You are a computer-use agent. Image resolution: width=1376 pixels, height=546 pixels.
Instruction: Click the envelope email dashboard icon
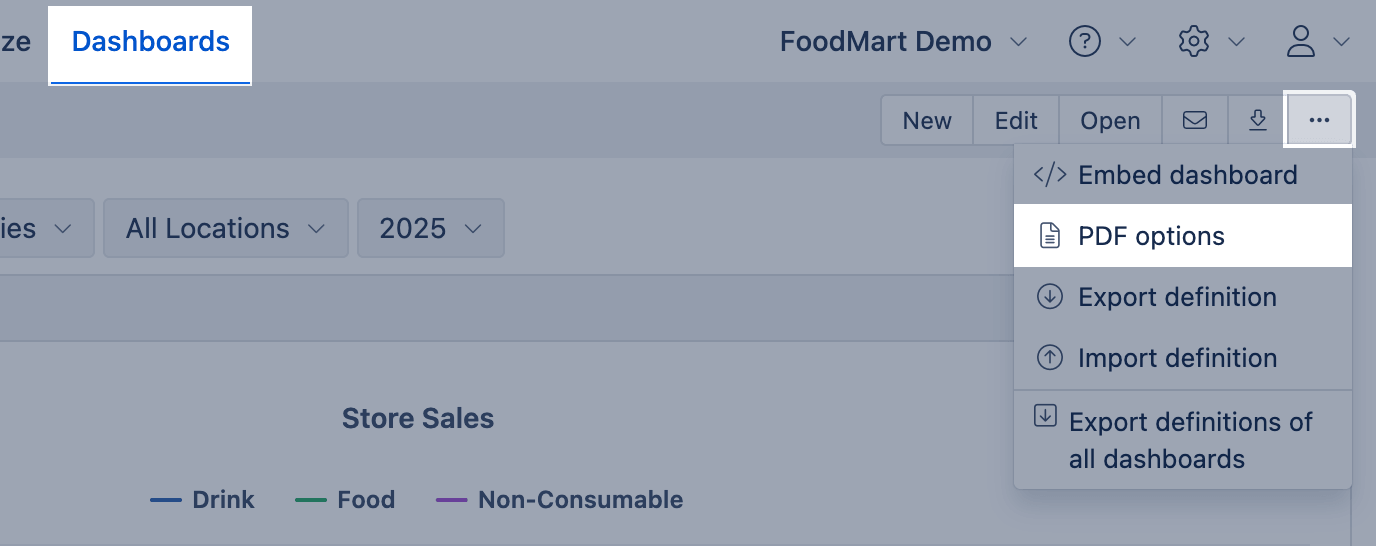[1195, 120]
